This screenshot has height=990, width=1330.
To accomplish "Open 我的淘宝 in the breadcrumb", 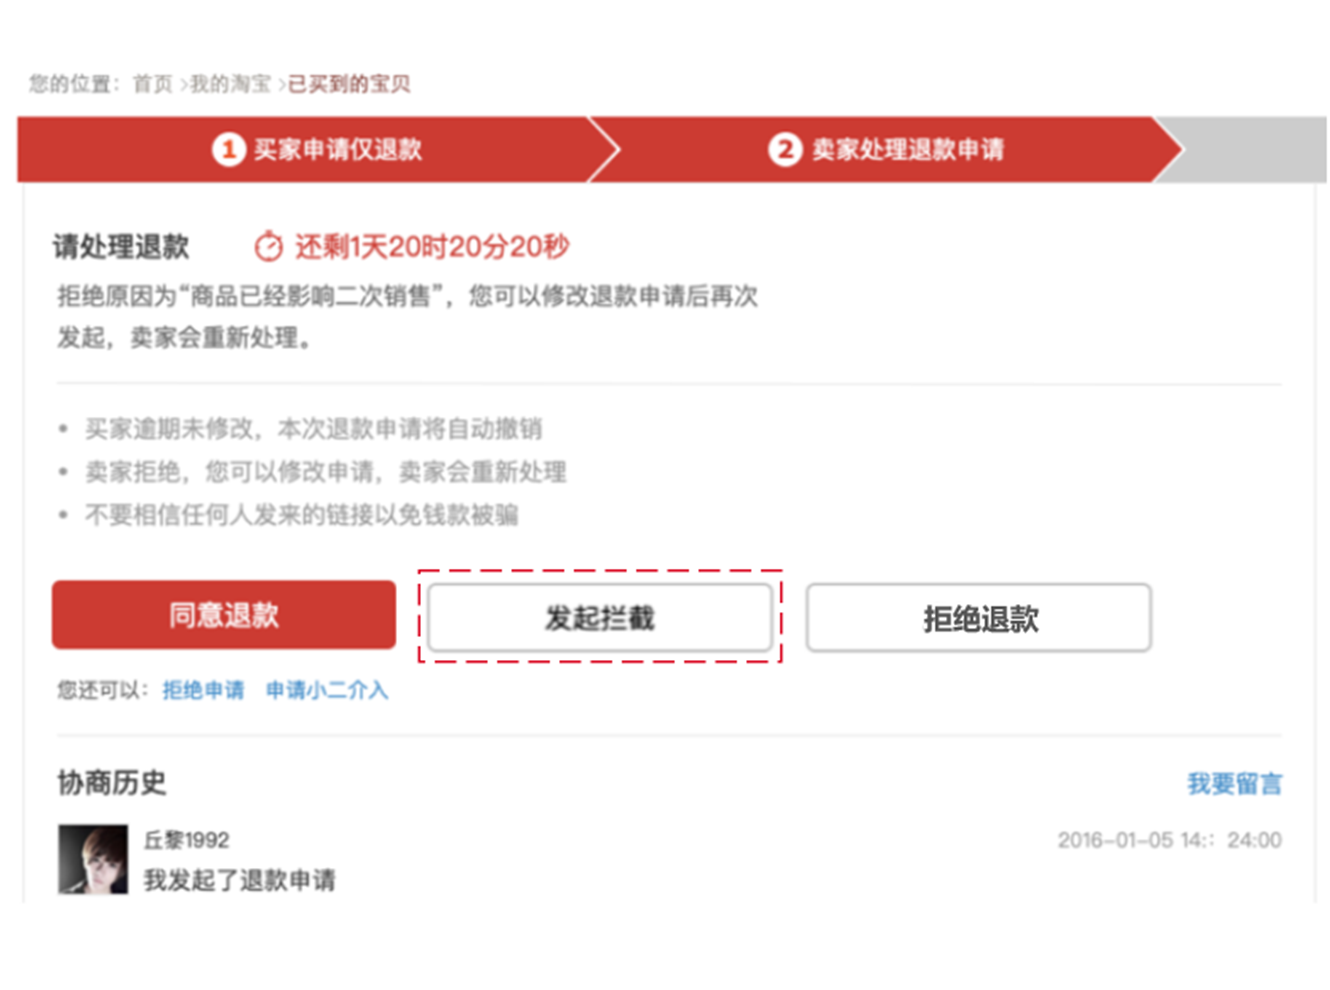I will click(x=231, y=84).
